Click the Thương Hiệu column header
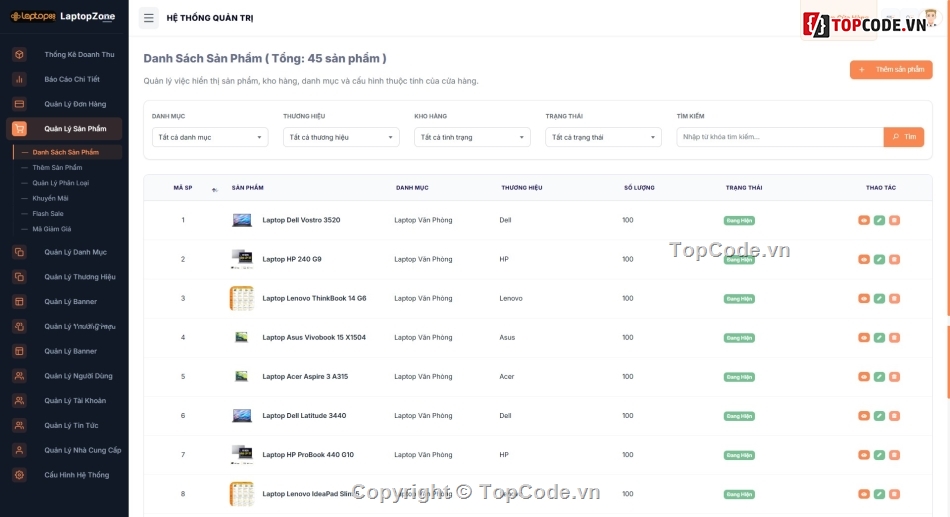Viewport: 950px width, 517px height. [x=522, y=188]
